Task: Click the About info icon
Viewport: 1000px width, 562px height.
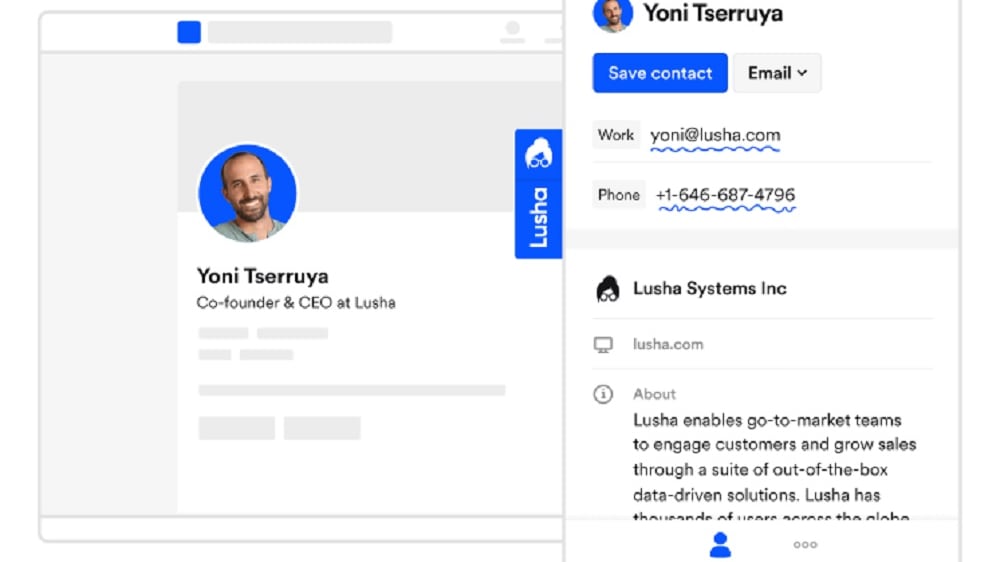Action: click(603, 394)
